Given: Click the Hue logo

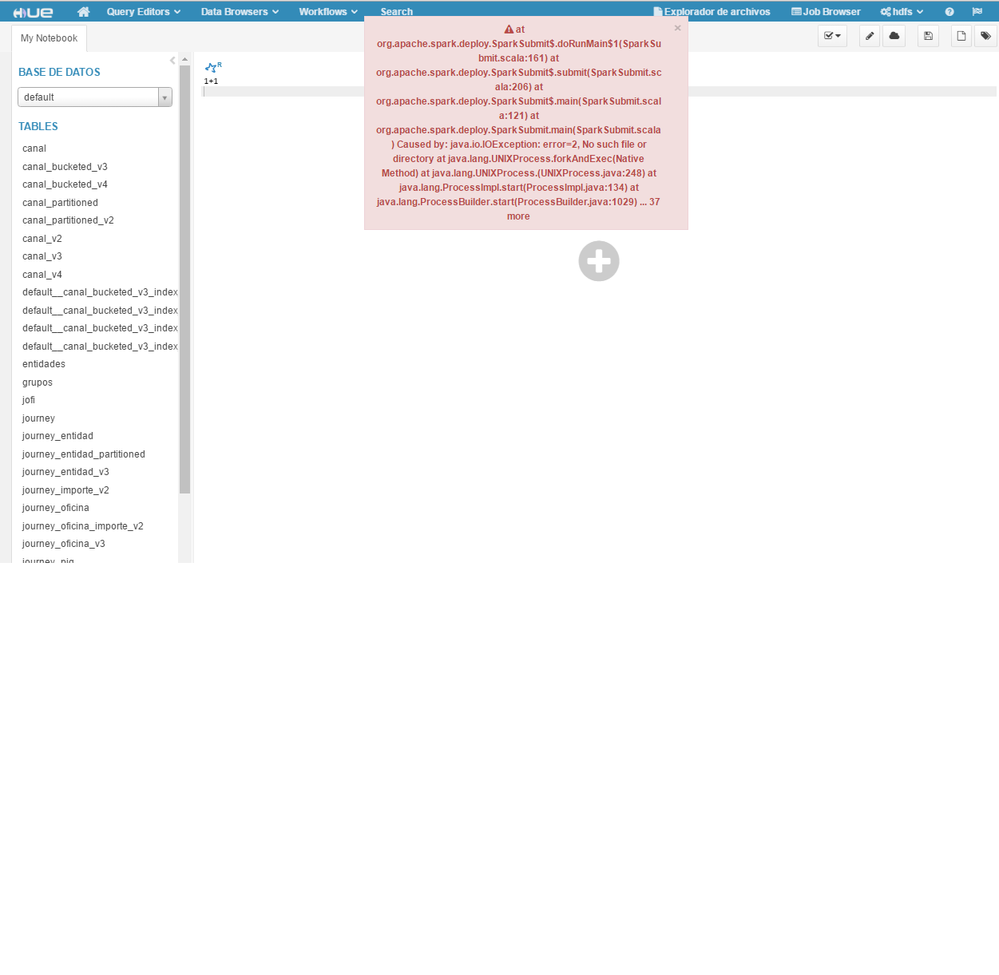Looking at the screenshot, I should point(33,12).
